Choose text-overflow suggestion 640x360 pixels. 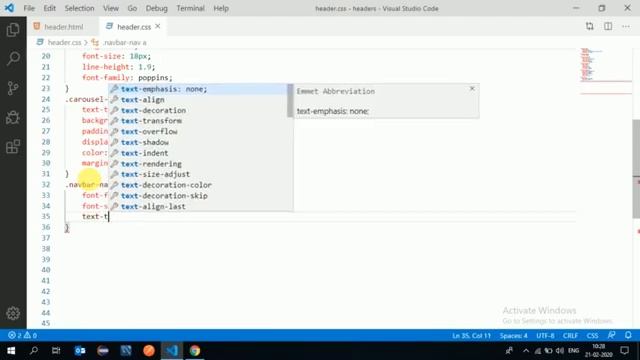coord(198,131)
